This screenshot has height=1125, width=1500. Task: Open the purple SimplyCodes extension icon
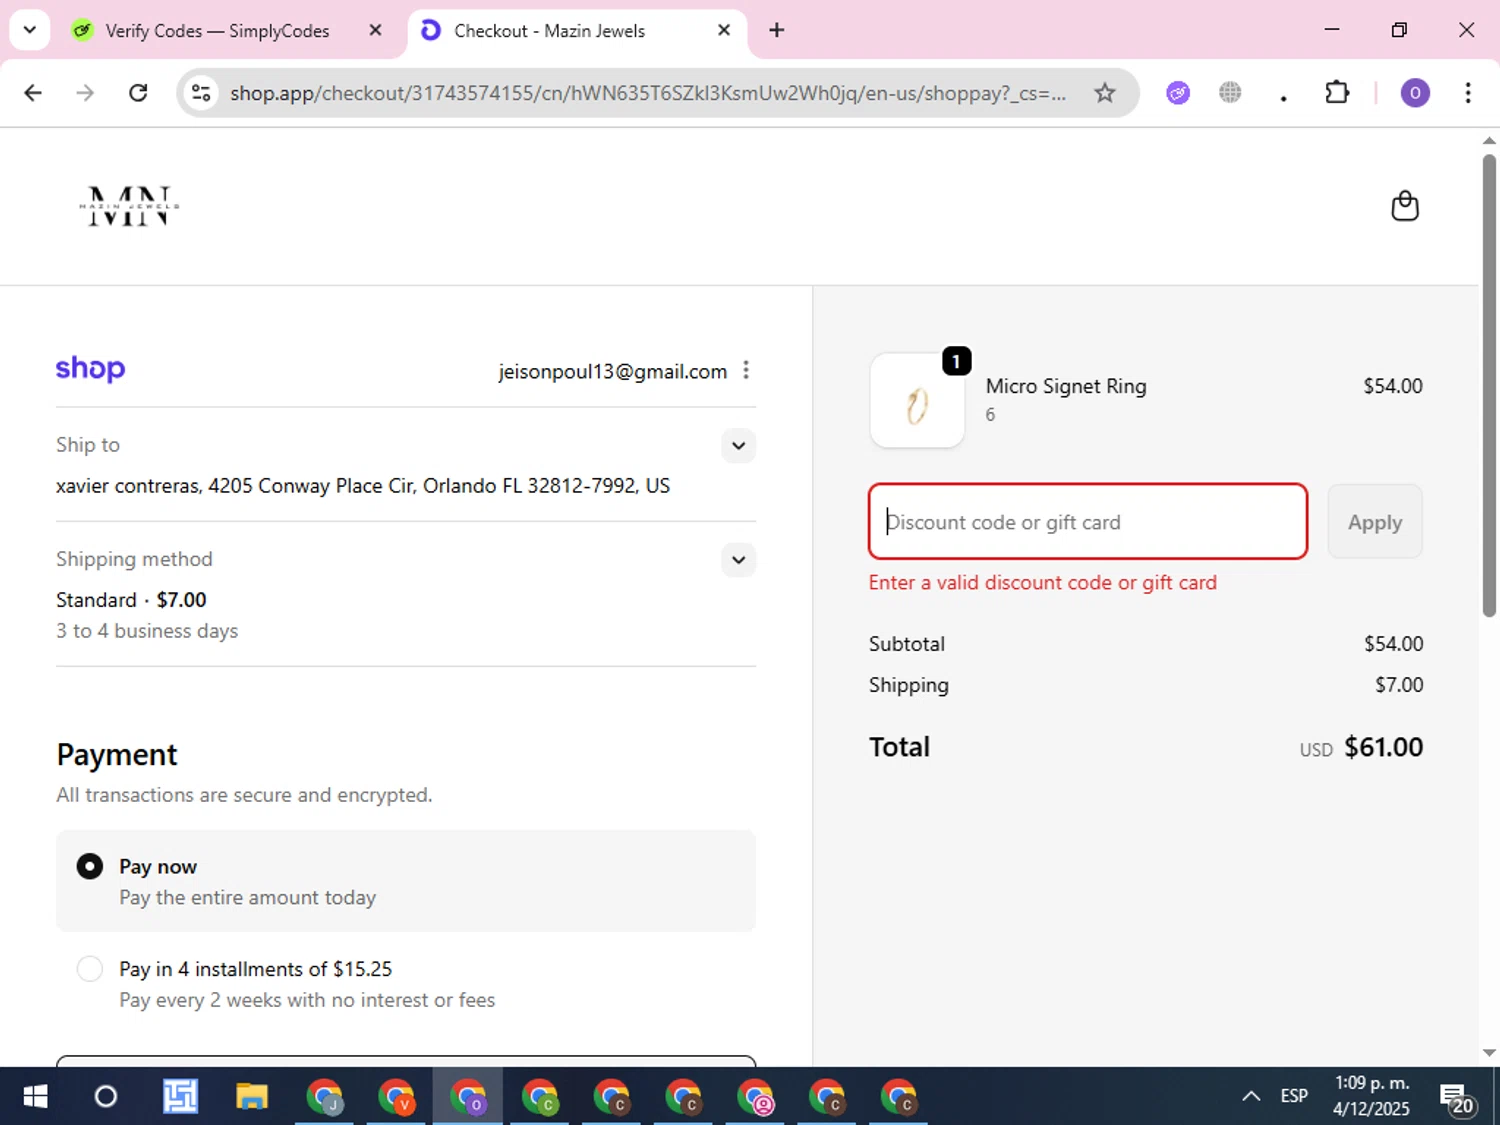[1178, 93]
